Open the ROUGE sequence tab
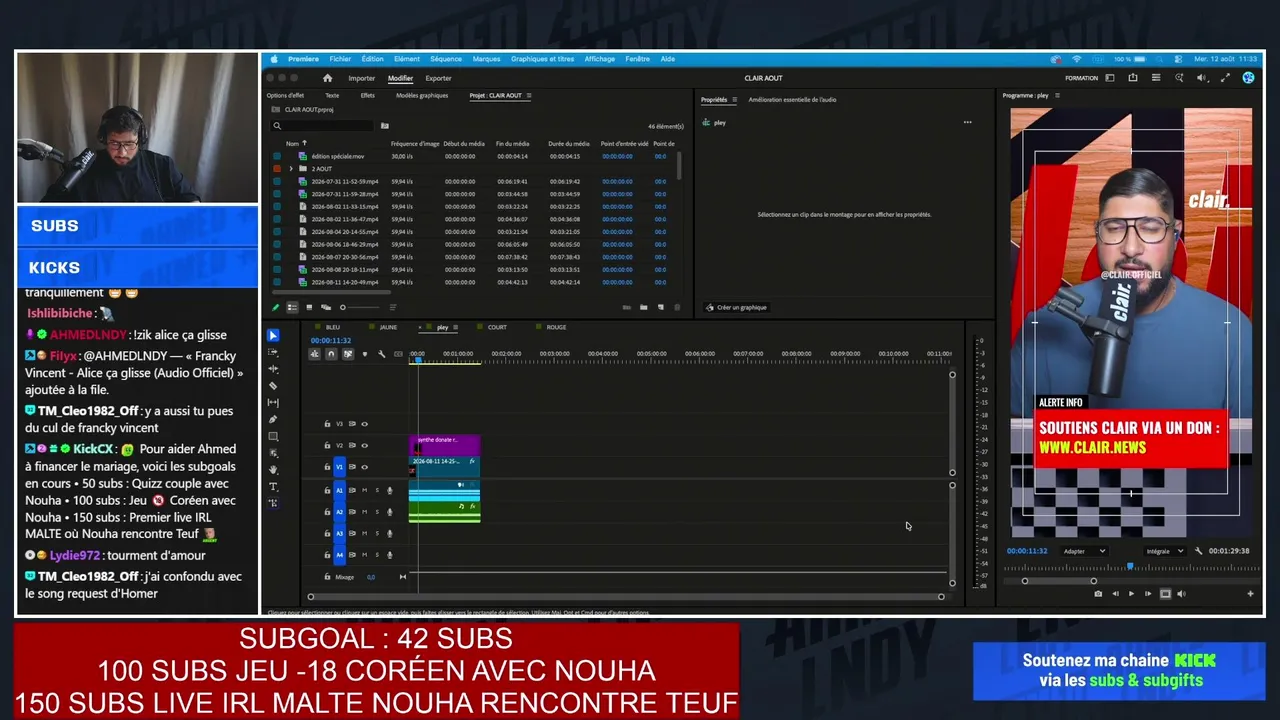The image size is (1280, 720). 556,327
